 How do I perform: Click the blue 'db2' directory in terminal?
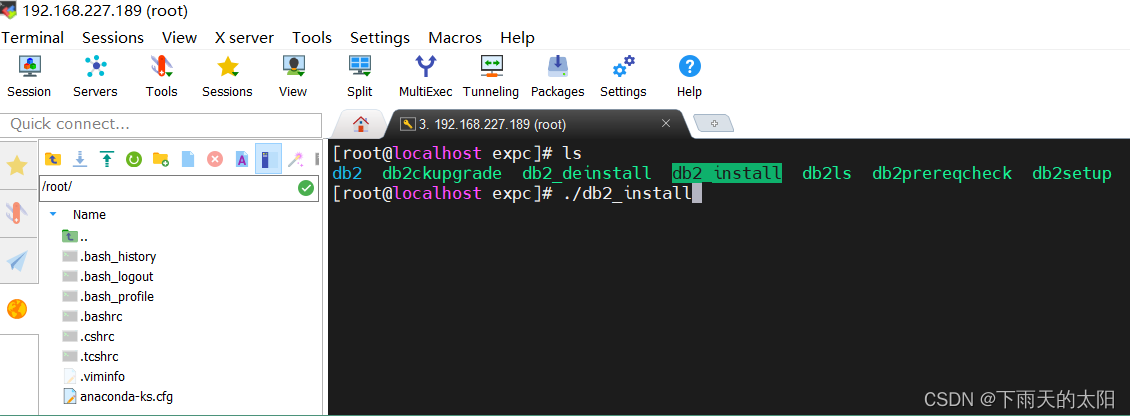pos(347,173)
